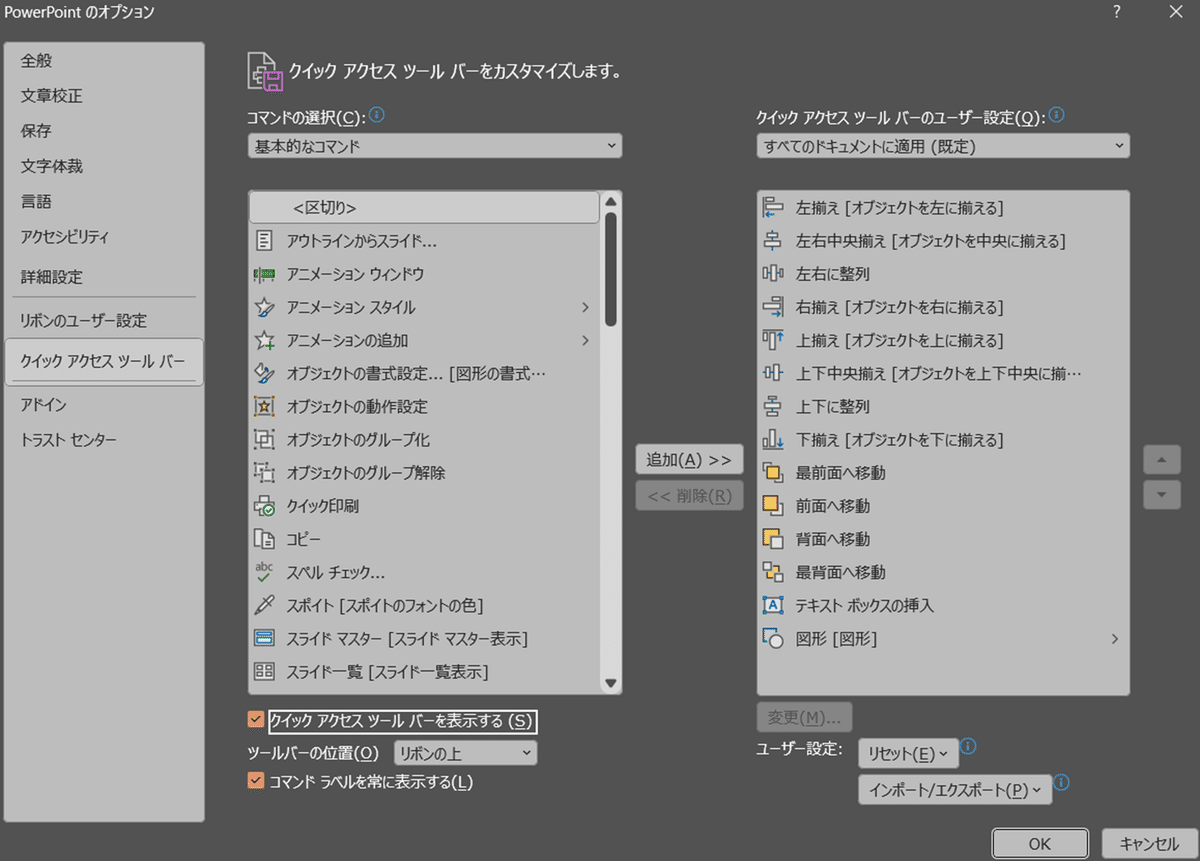Select the アウトラインからスライド command icon

point(264,241)
